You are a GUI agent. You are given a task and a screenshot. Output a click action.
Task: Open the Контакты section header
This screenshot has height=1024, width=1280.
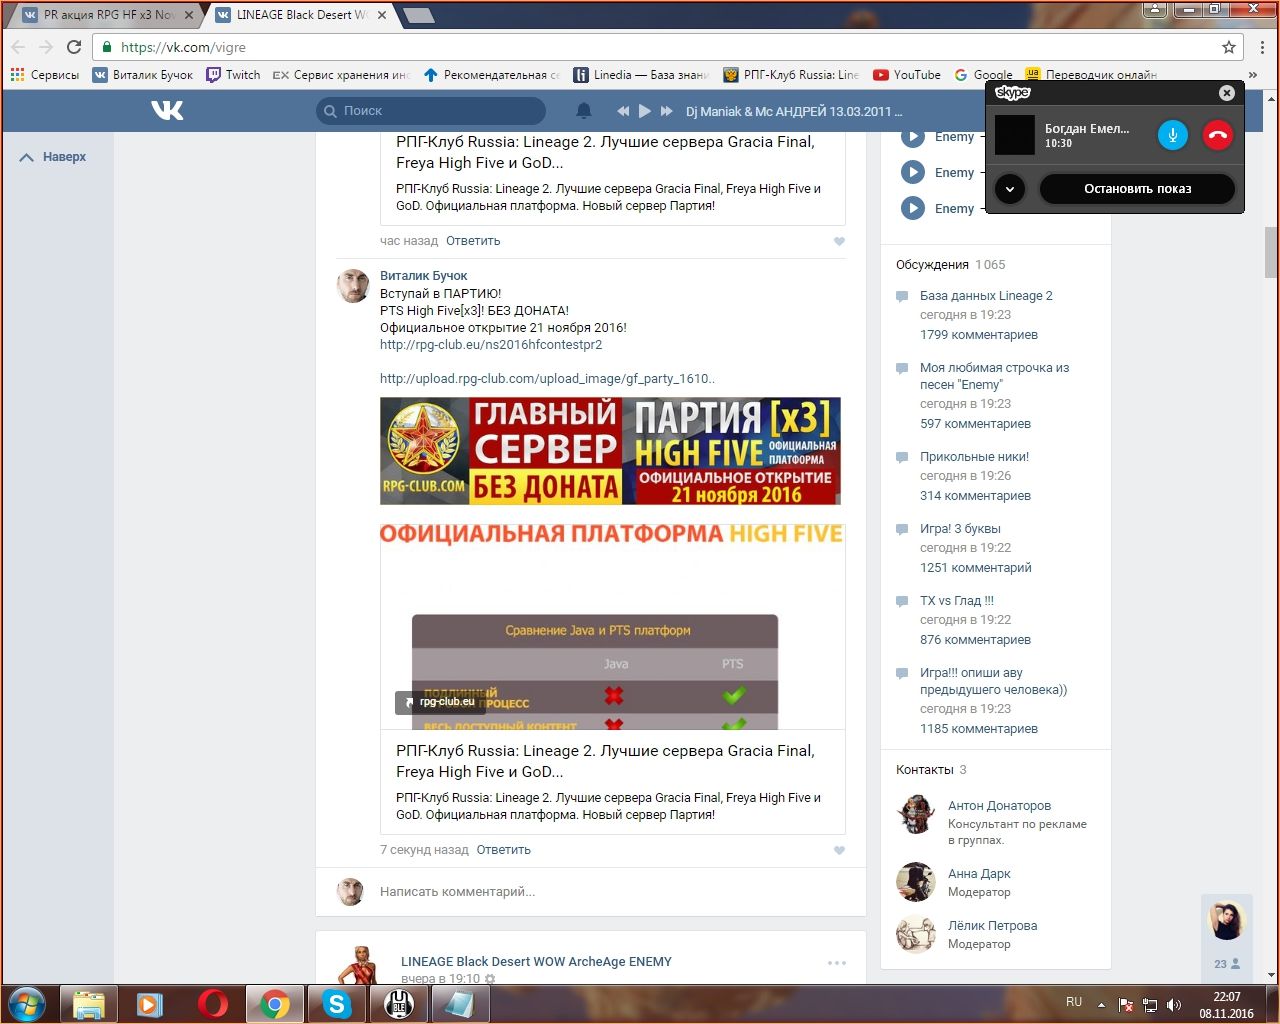(925, 770)
